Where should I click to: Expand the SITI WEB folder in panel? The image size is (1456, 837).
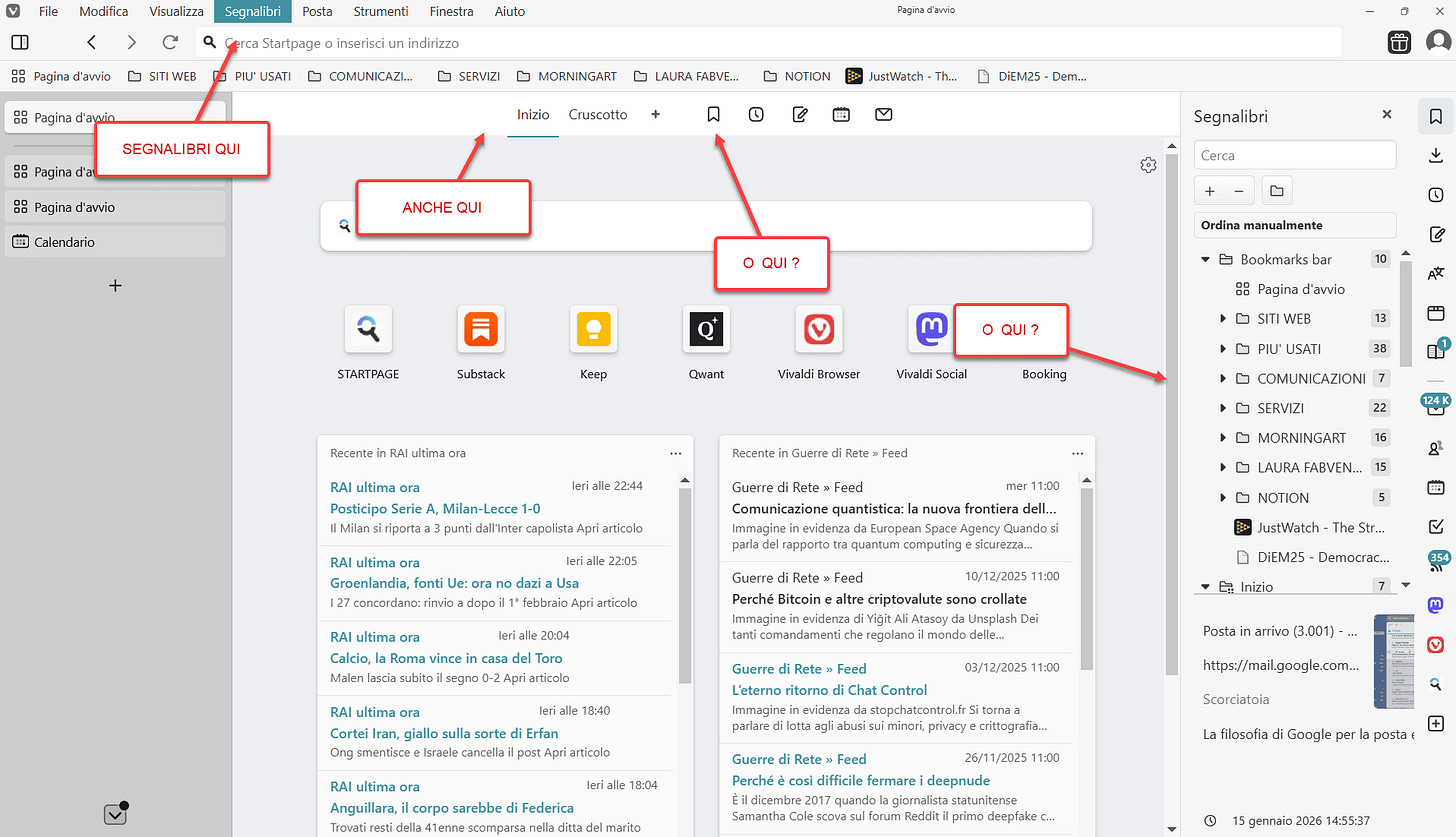1223,319
